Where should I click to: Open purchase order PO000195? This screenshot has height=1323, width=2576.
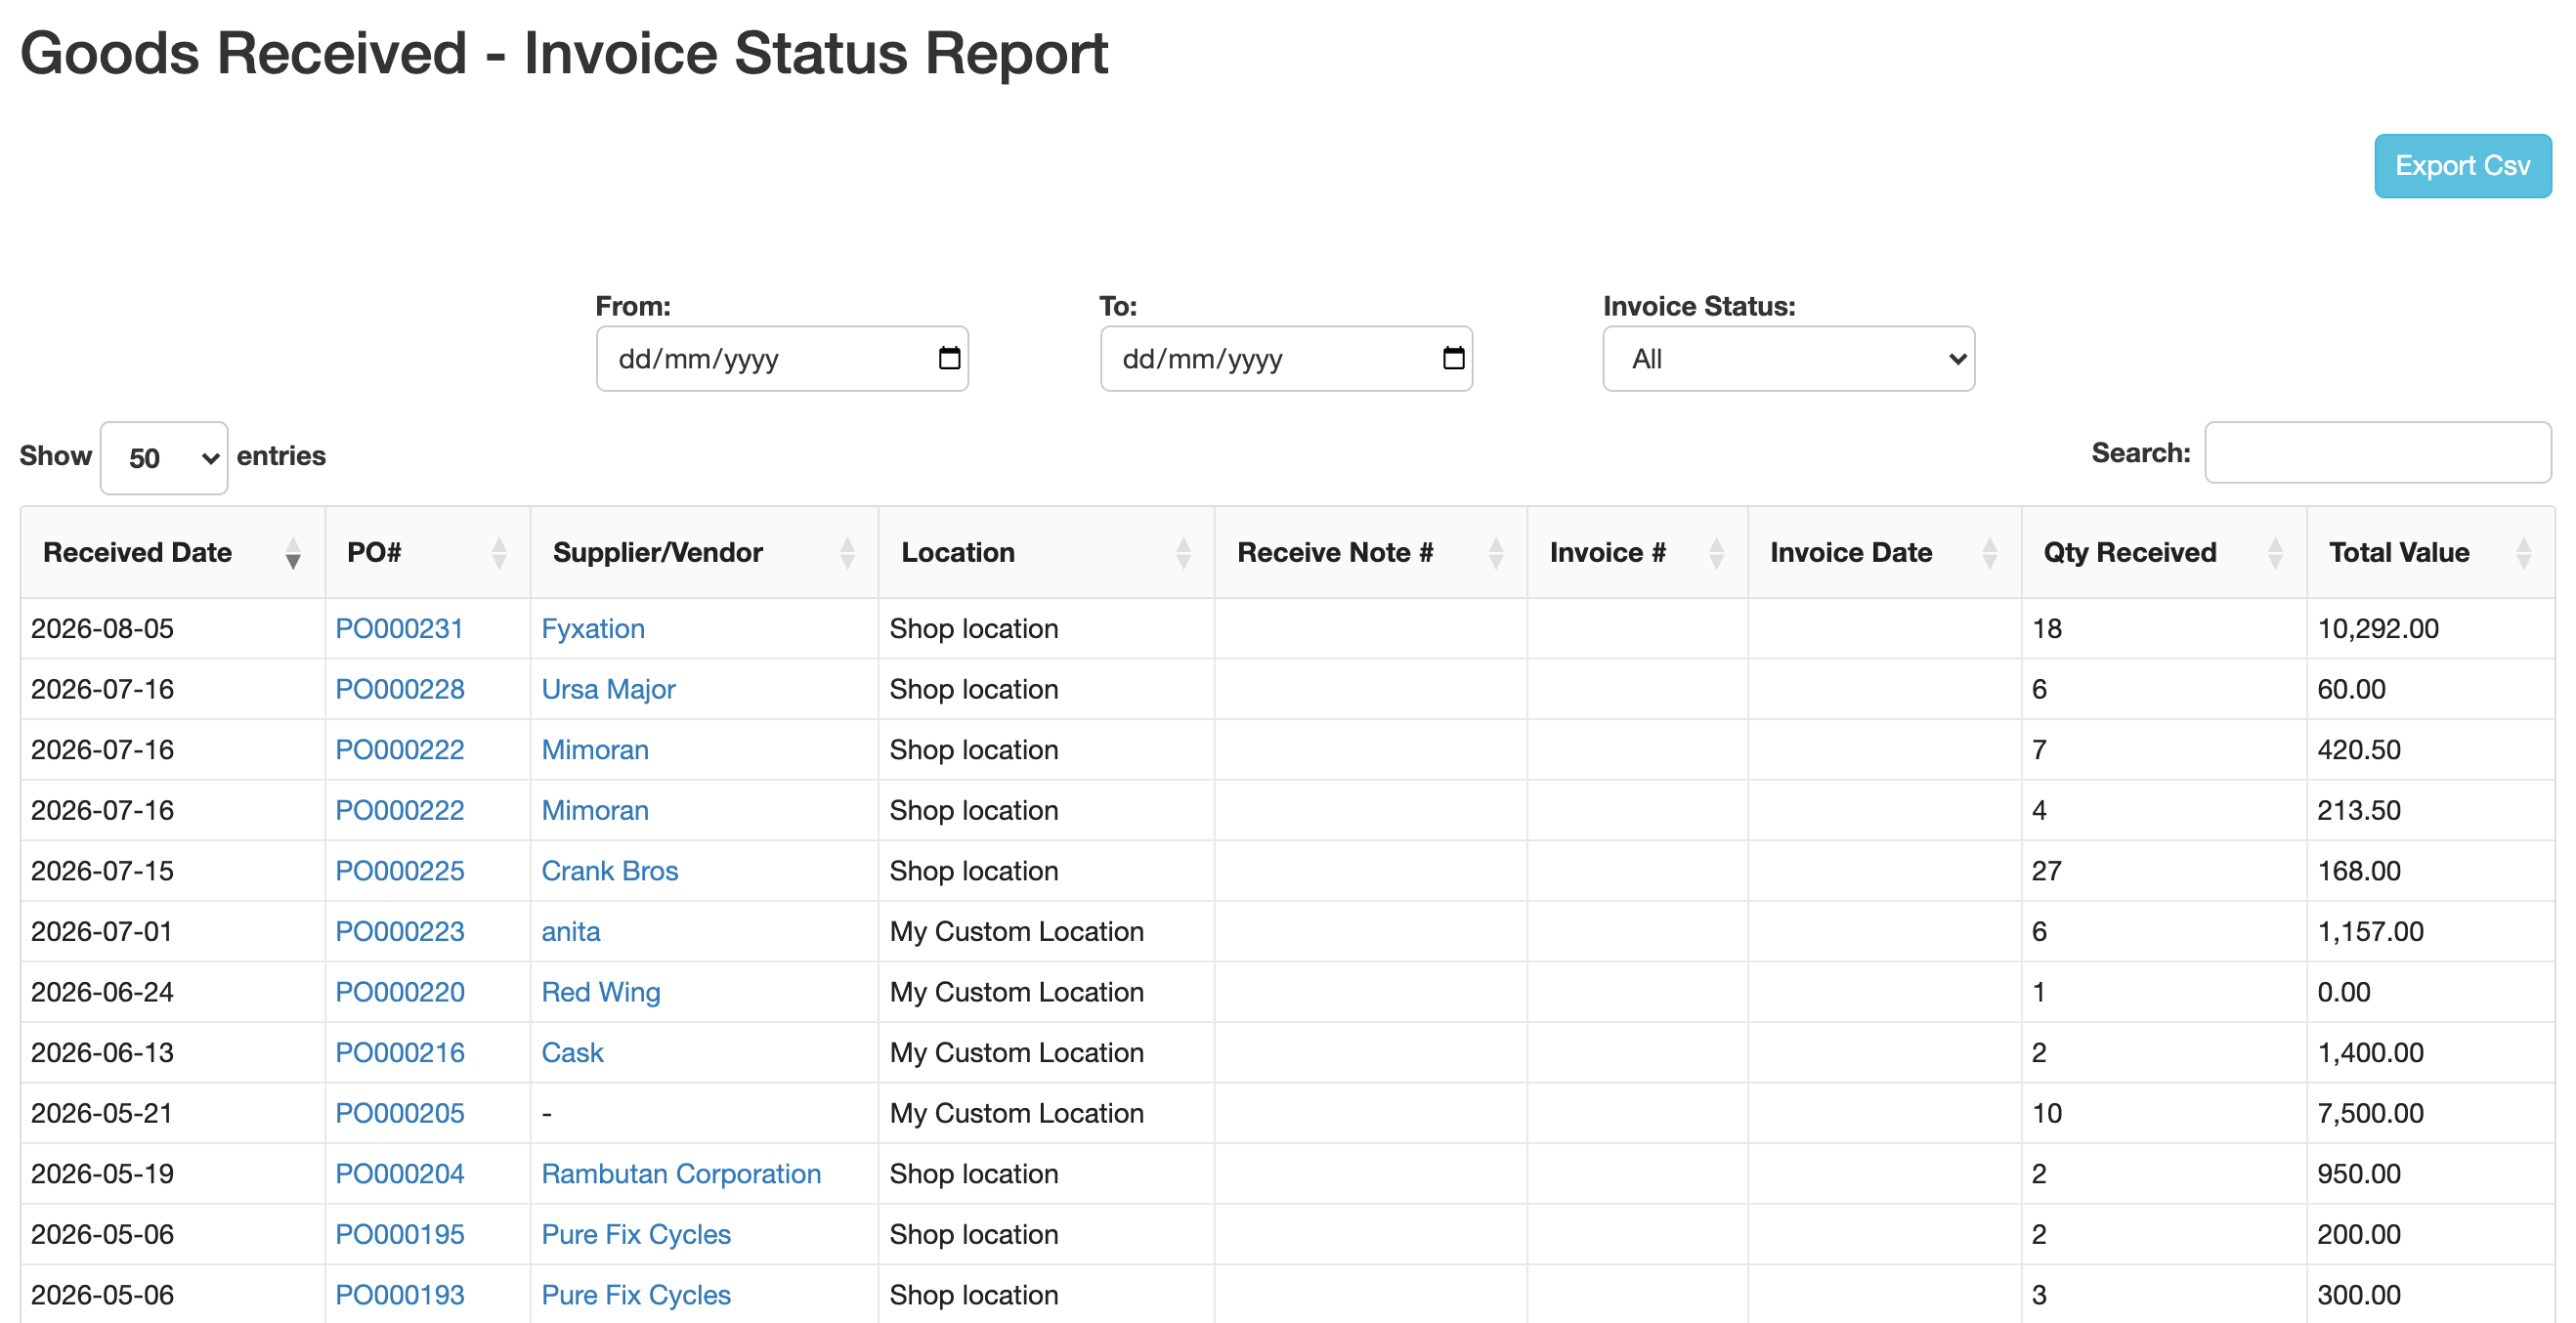pyautogui.click(x=400, y=1235)
